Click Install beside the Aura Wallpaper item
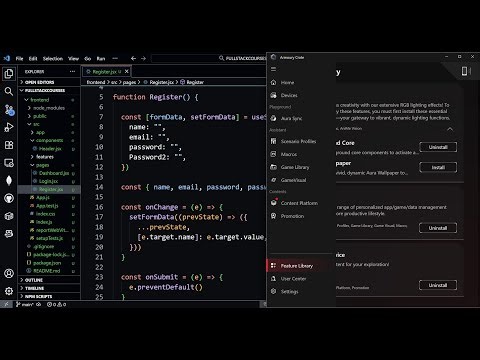This screenshot has width=480, height=360. pyautogui.click(x=438, y=167)
